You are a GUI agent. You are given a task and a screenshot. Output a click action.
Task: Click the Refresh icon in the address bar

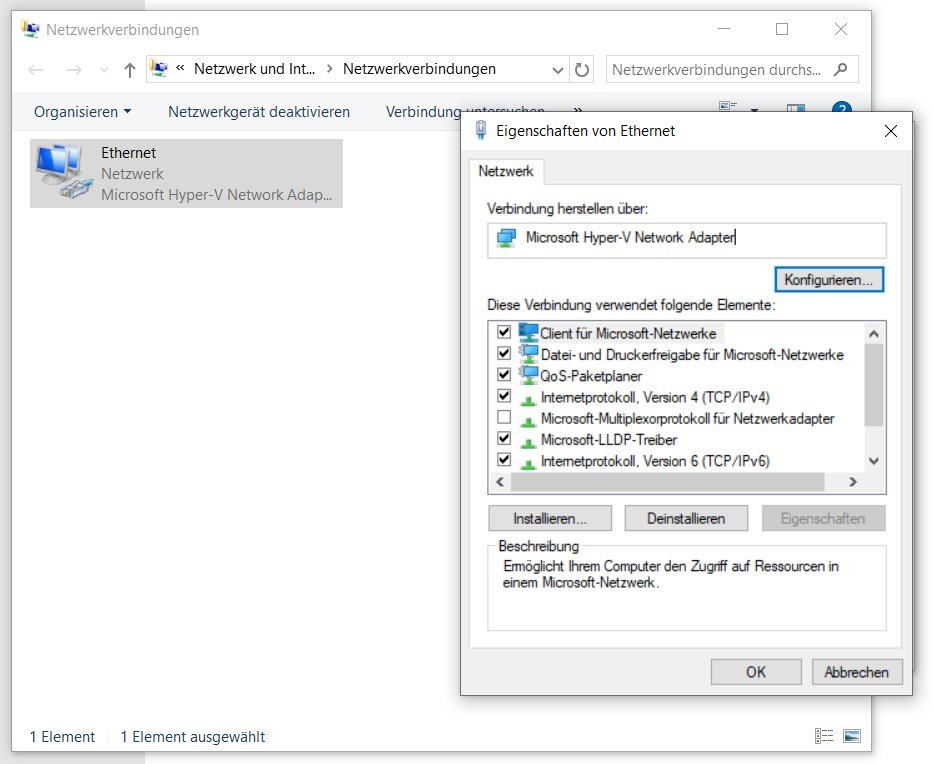582,70
